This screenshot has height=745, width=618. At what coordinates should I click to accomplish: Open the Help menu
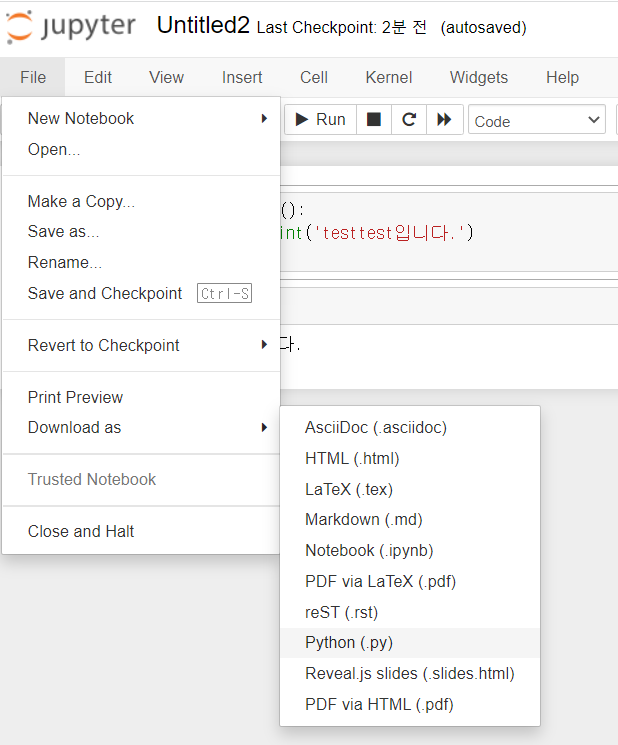pyautogui.click(x=562, y=77)
